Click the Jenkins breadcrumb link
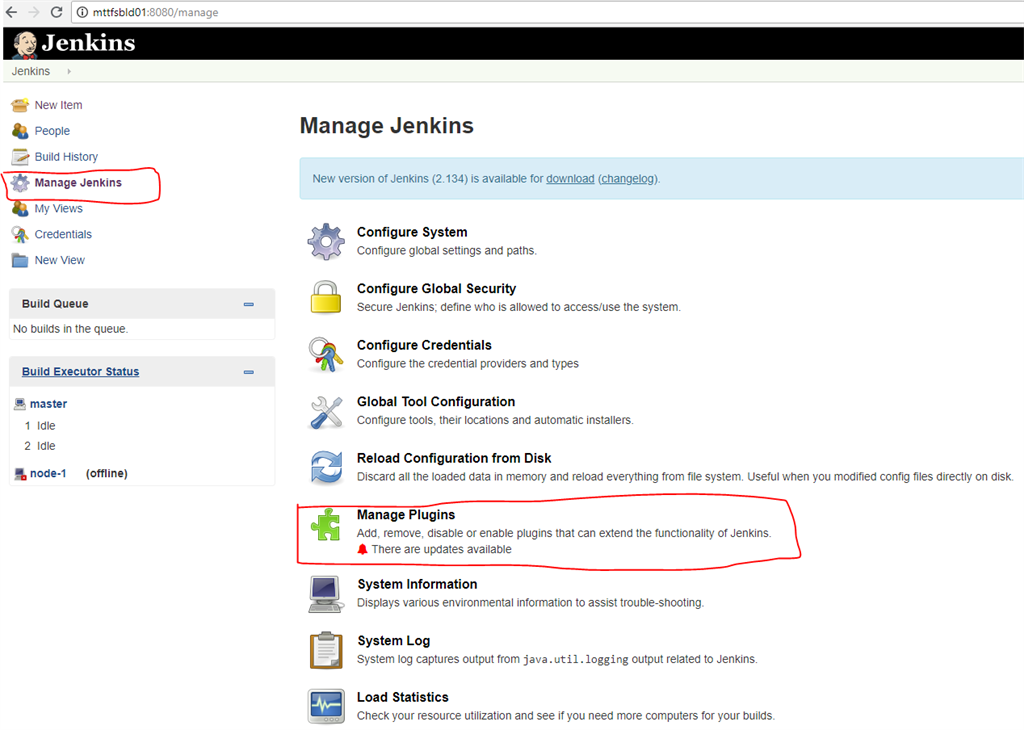Screen dimensions: 1024x730 [31, 71]
